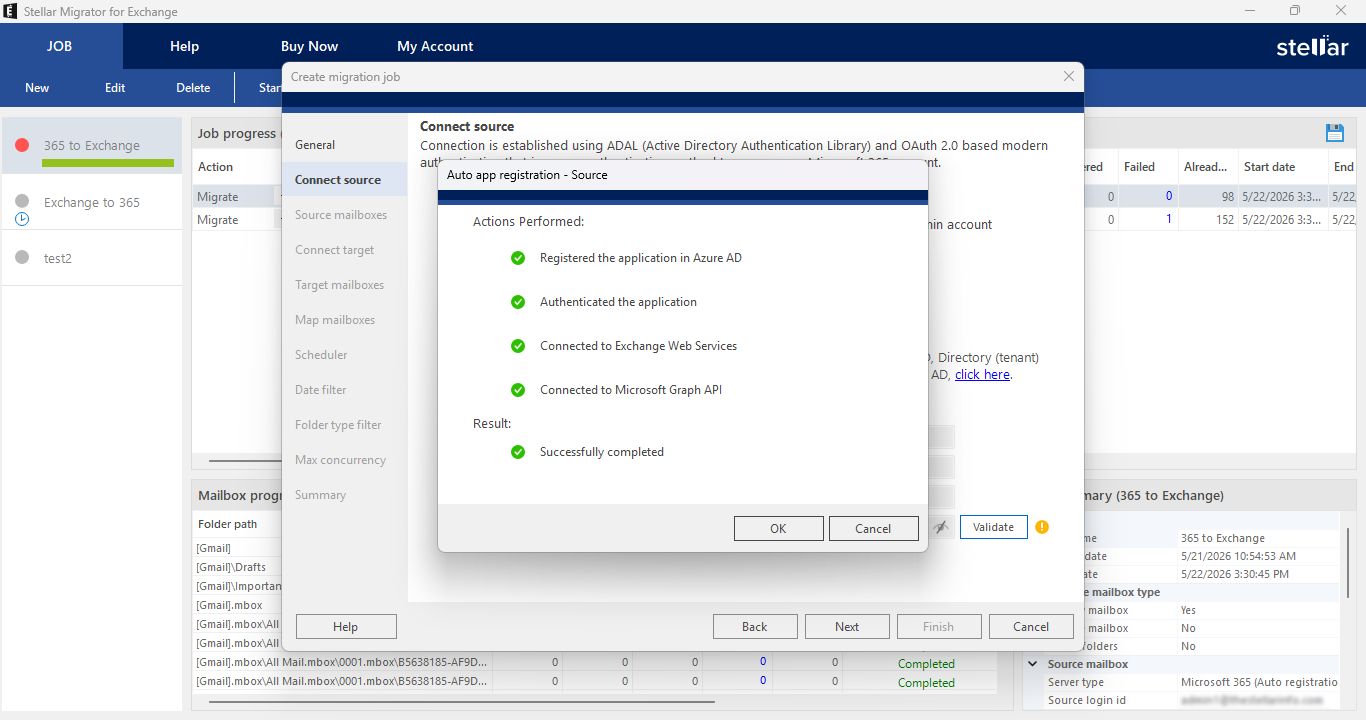Click Delete in the job toolbar
The image size is (1366, 720).
pos(193,88)
